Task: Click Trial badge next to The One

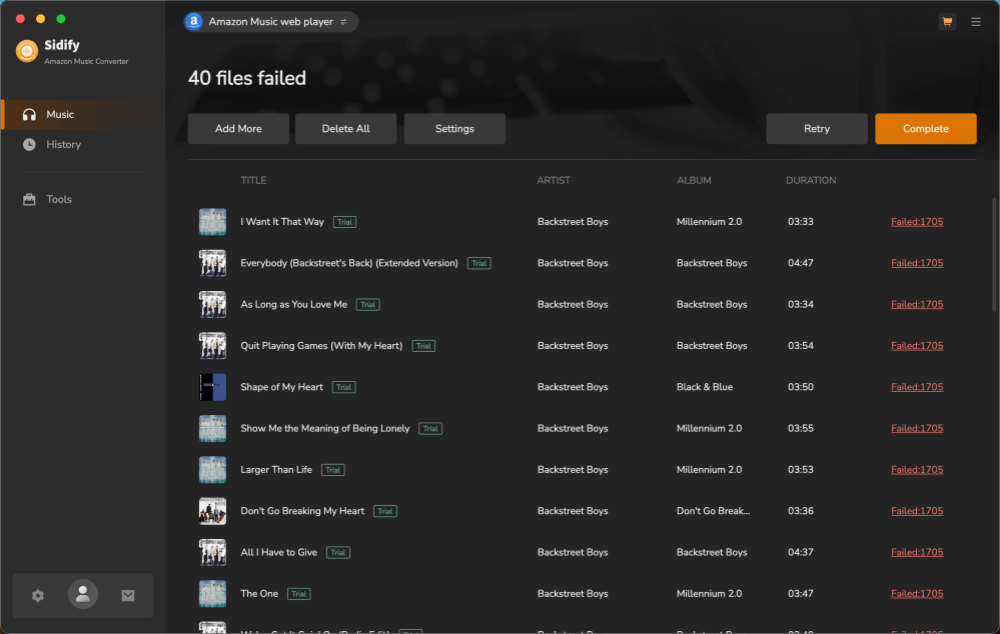Action: [298, 594]
